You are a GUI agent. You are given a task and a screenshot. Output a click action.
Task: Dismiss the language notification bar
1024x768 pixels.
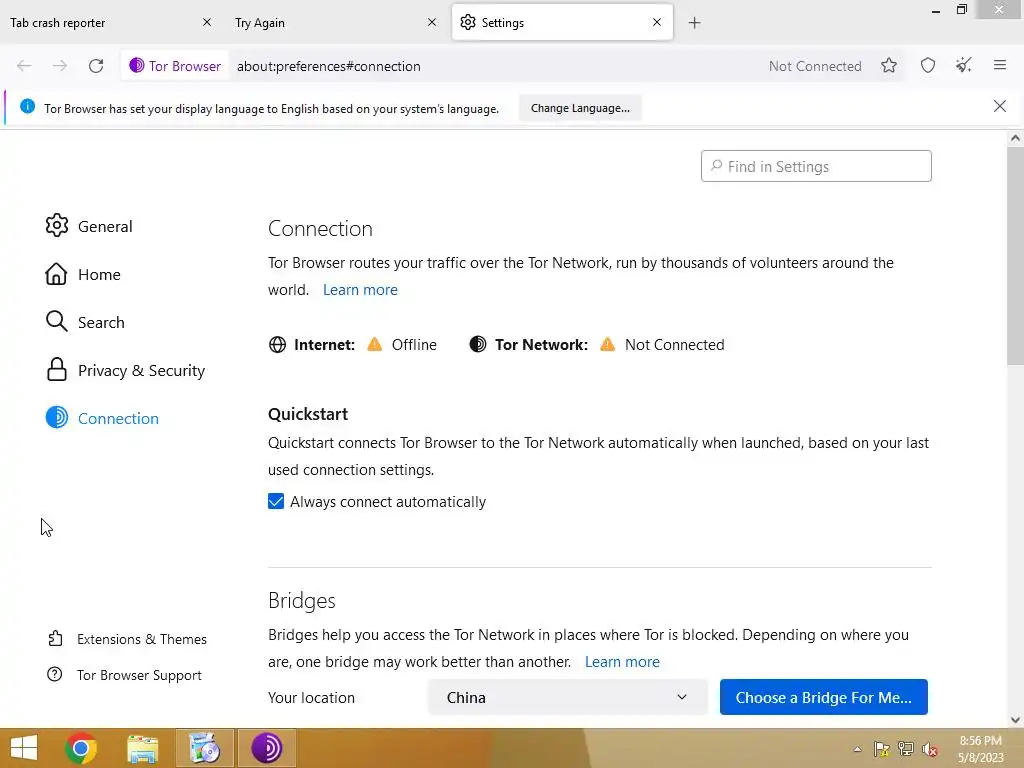999,106
